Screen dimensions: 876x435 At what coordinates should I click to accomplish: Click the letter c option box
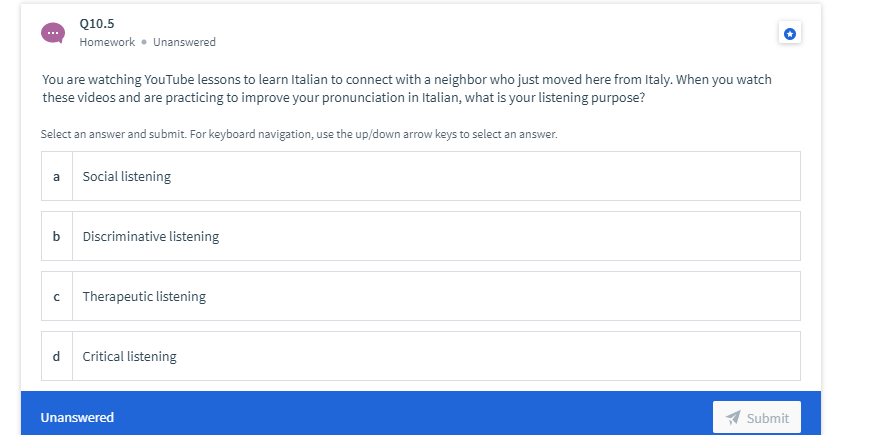[x=56, y=296]
